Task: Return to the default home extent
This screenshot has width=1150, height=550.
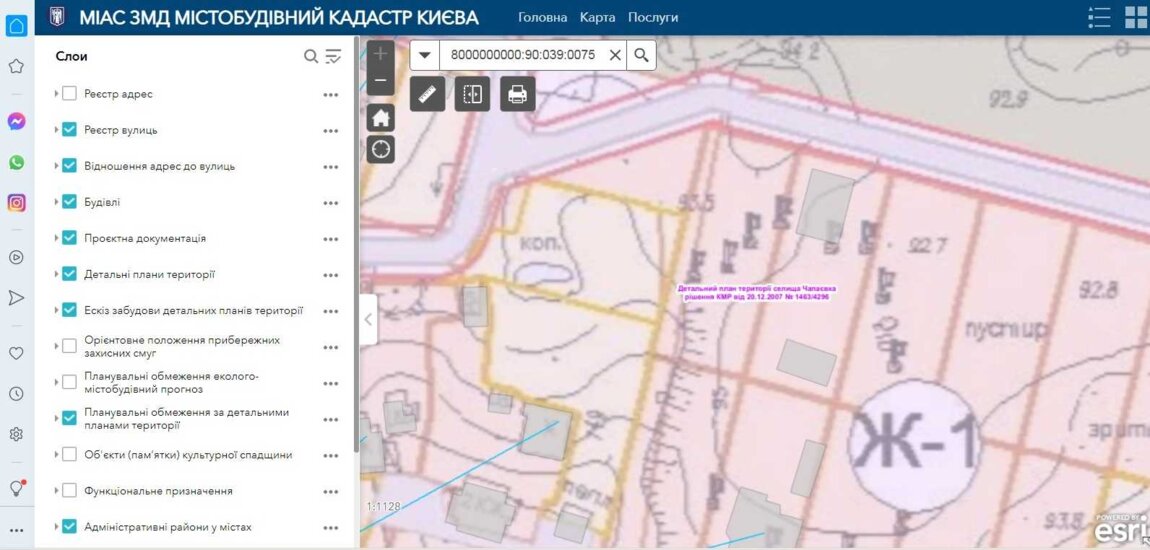Action: pos(380,118)
